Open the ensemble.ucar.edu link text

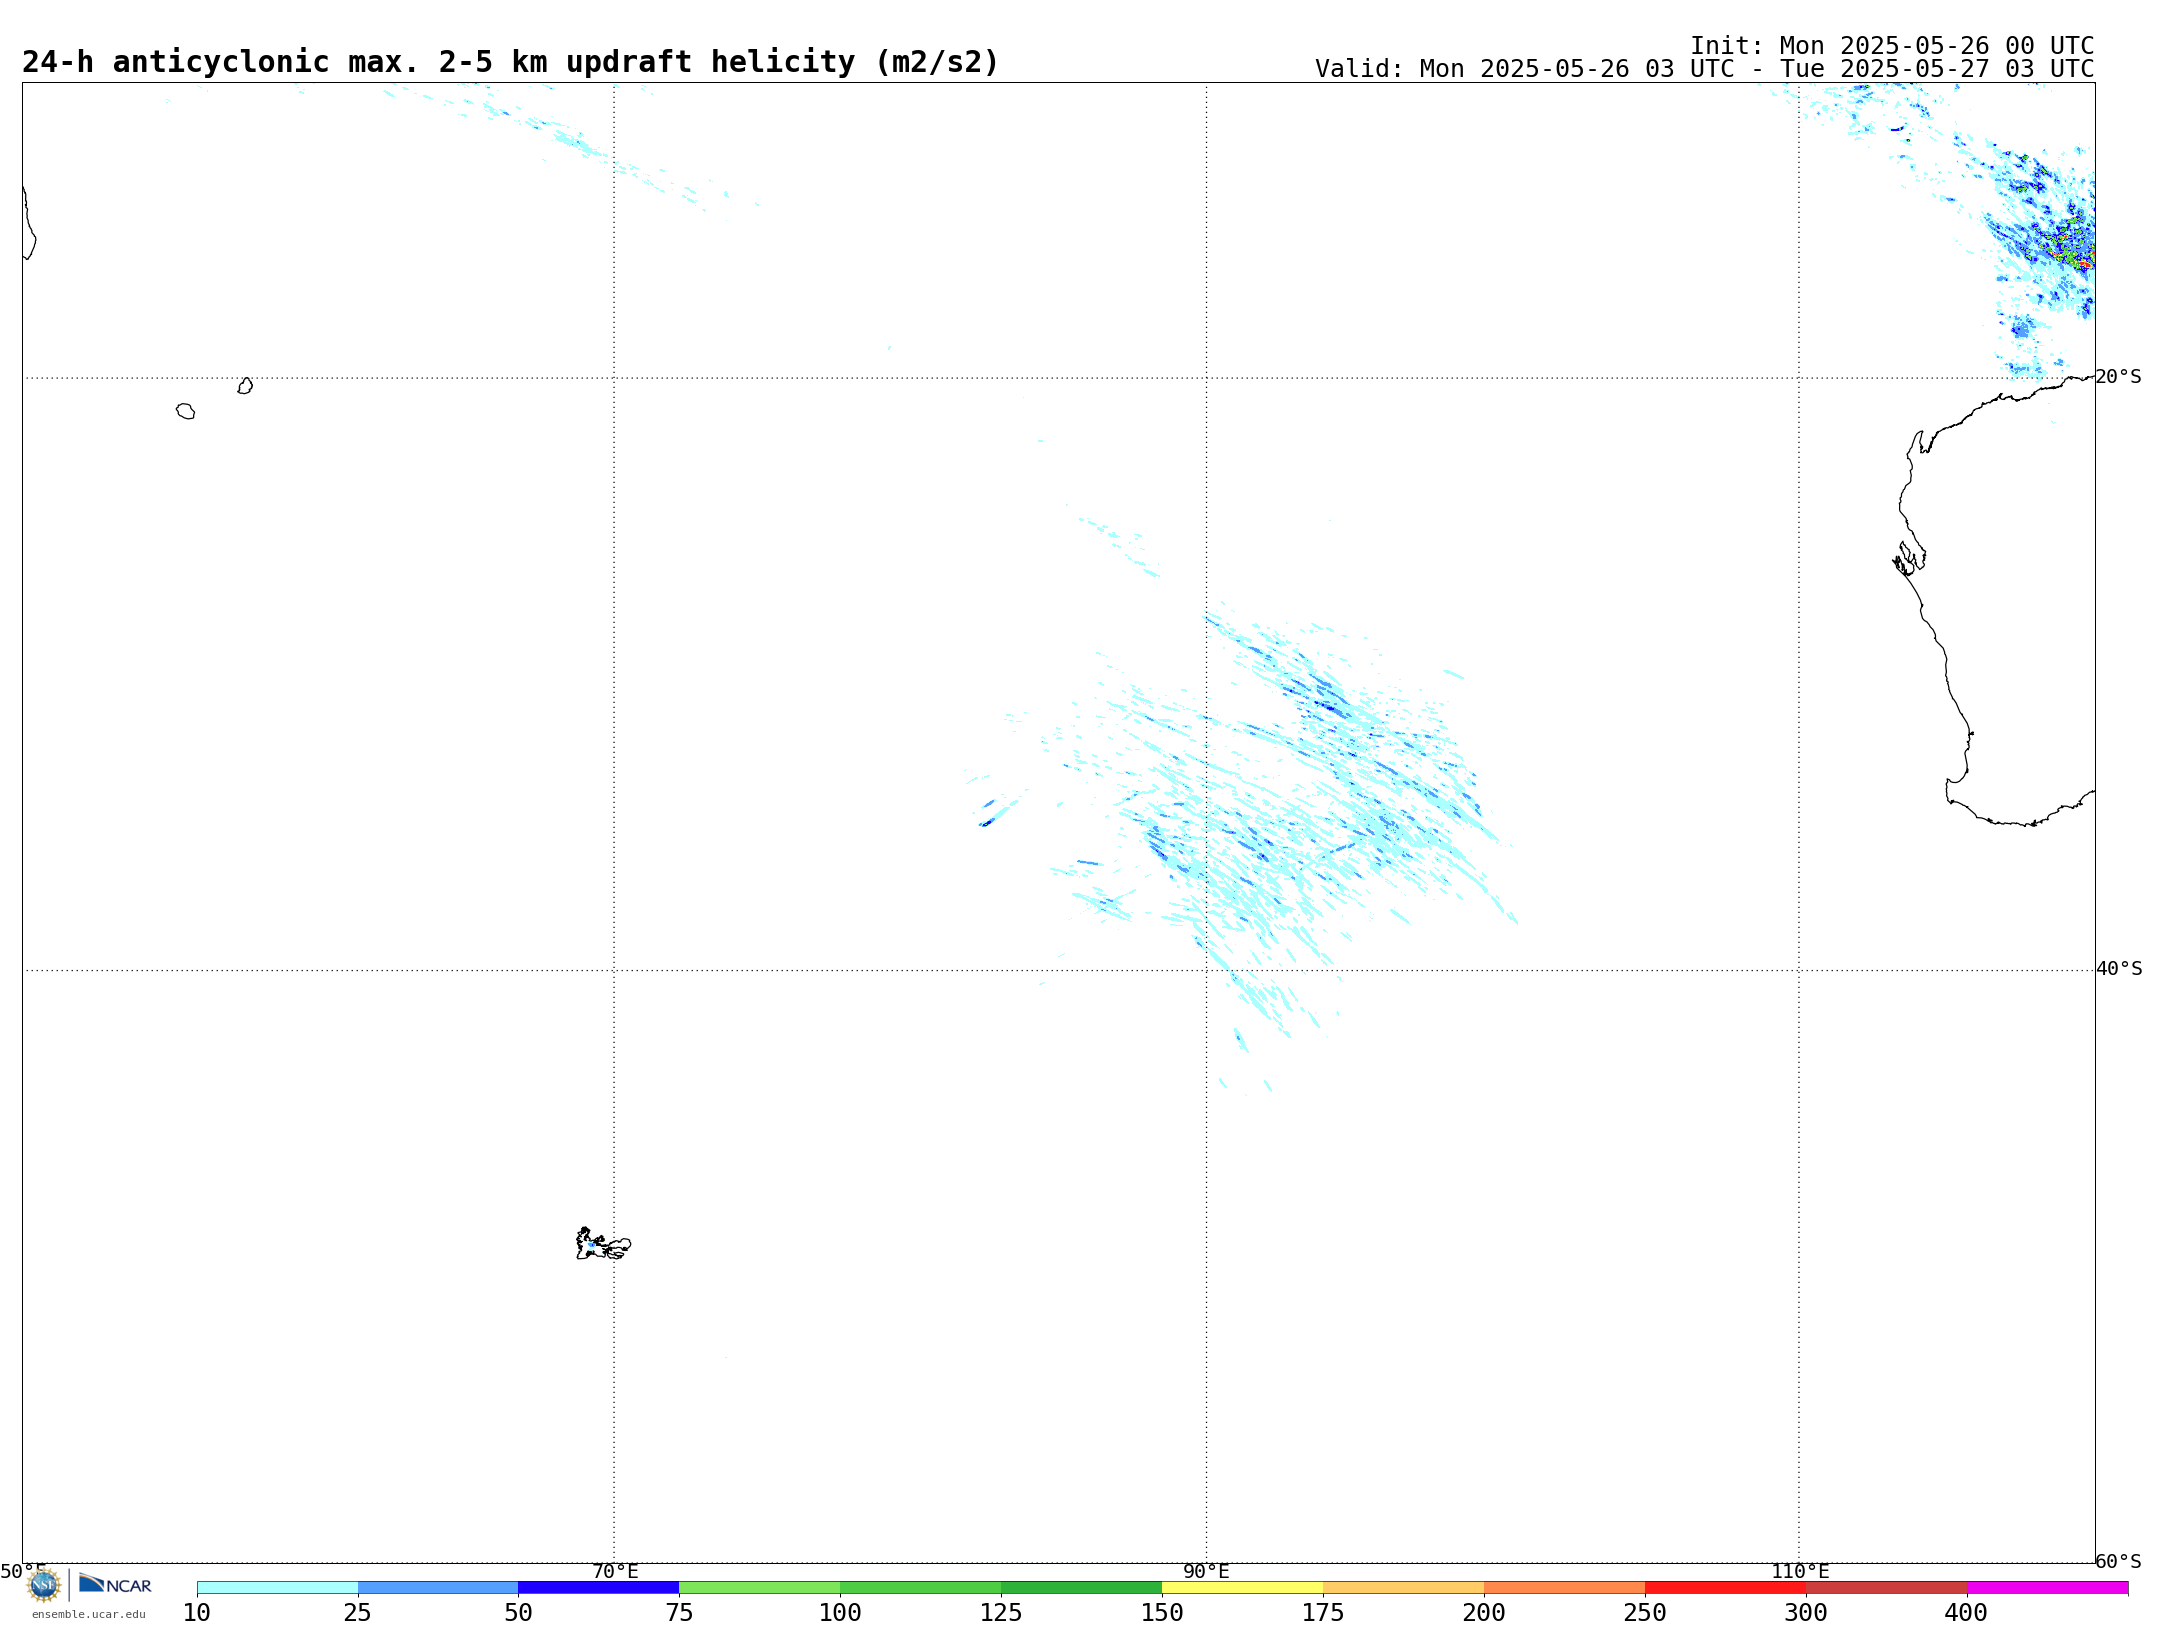tap(89, 1614)
